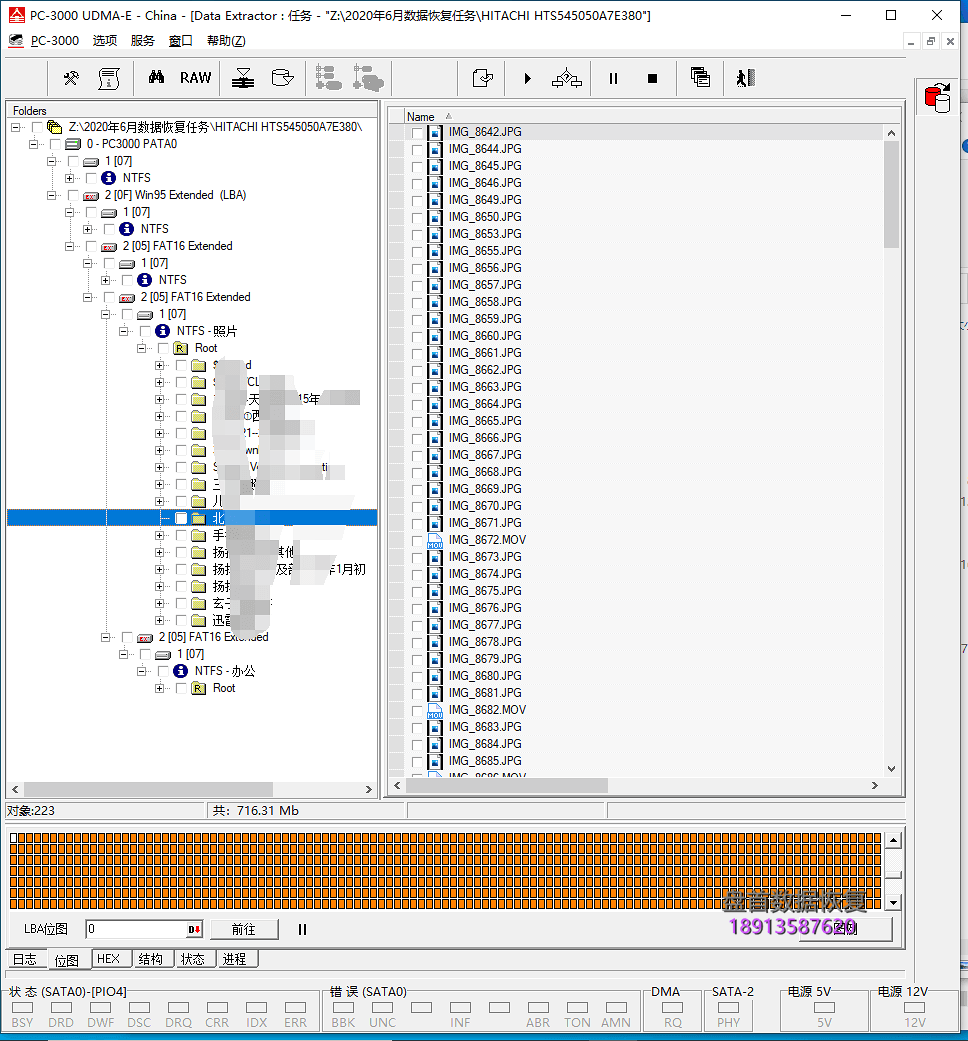
Task: Select the IMG_8672.MOV checkbox
Action: tap(417, 540)
